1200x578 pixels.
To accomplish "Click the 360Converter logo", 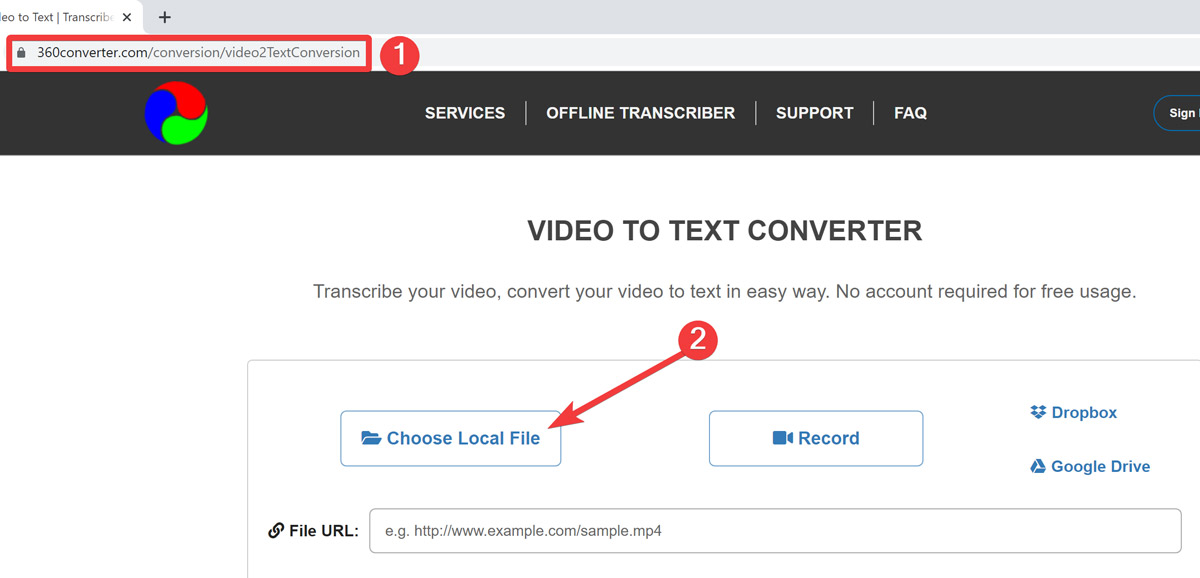I will [x=176, y=113].
